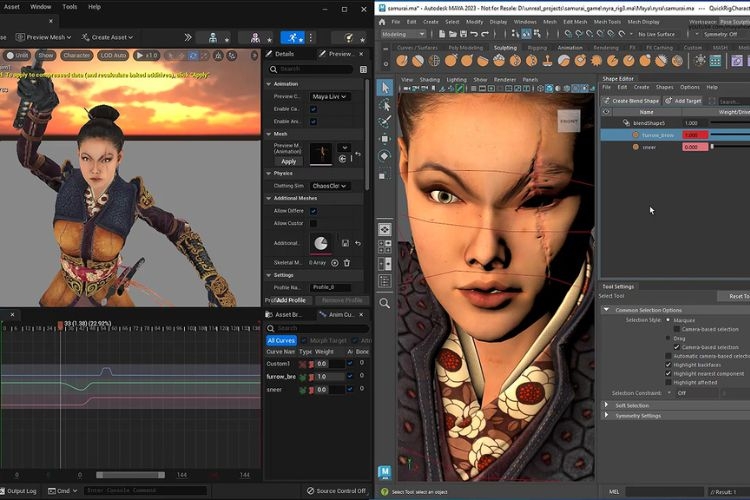
Task: Collapse the Additional Meshes section
Action: pos(269,198)
